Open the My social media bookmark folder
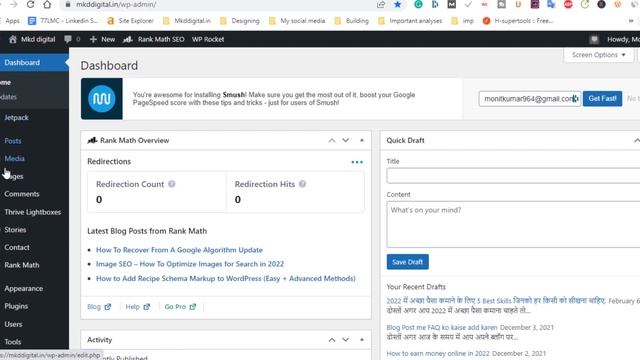This screenshot has height=360, width=640. point(297,20)
